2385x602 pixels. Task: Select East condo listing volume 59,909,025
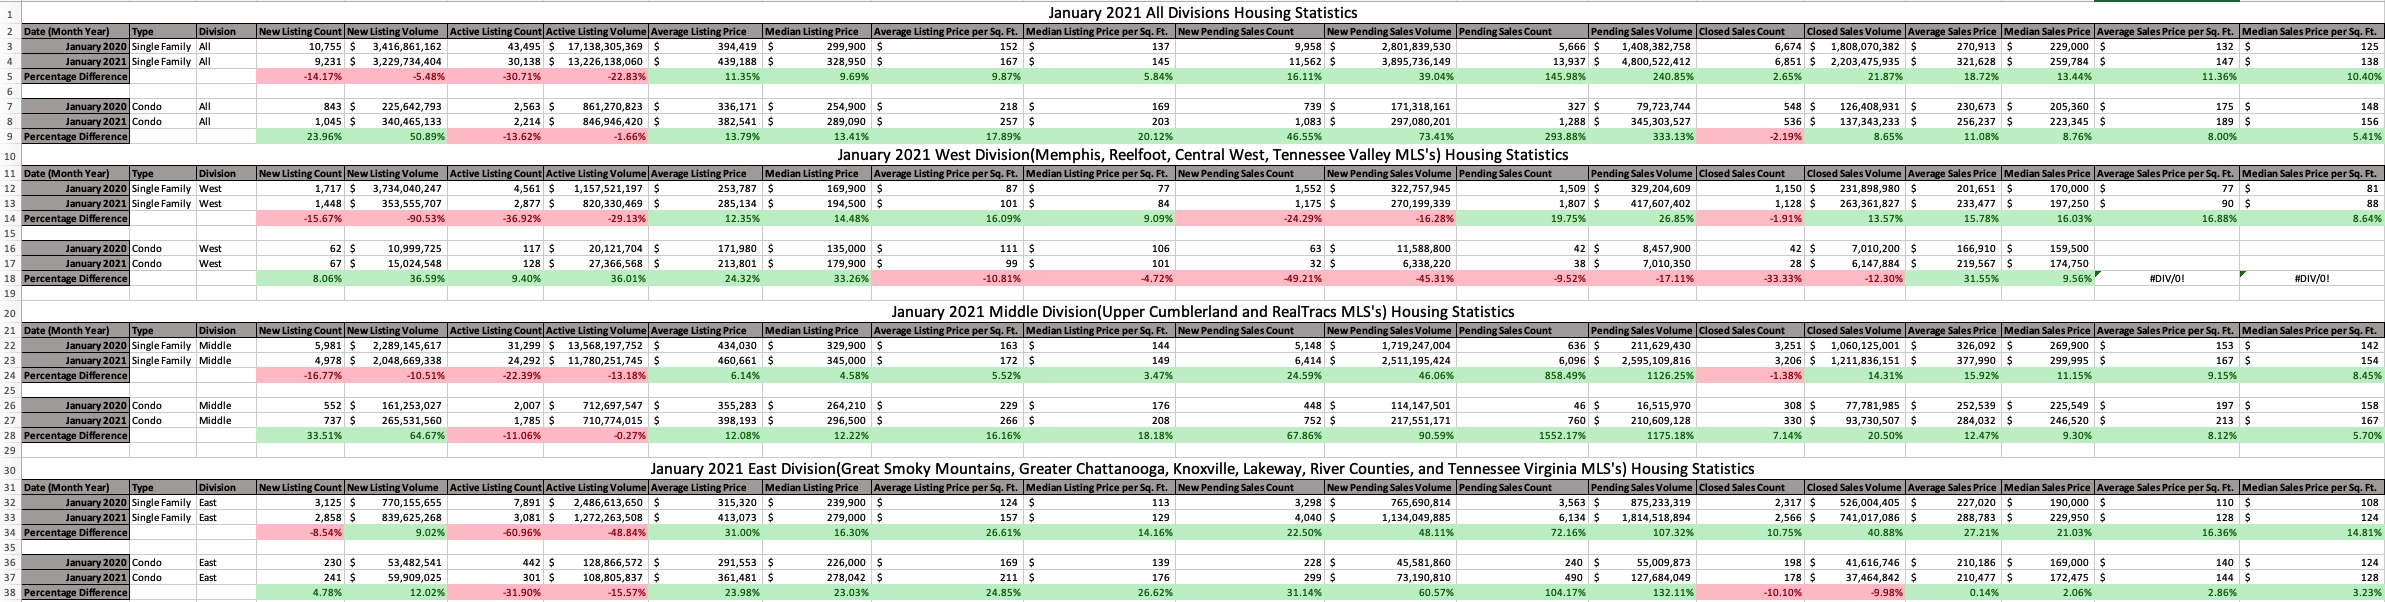[395, 578]
